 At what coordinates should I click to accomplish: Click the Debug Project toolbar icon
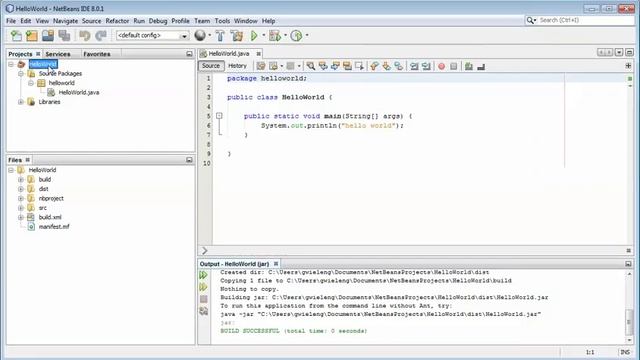click(x=275, y=36)
